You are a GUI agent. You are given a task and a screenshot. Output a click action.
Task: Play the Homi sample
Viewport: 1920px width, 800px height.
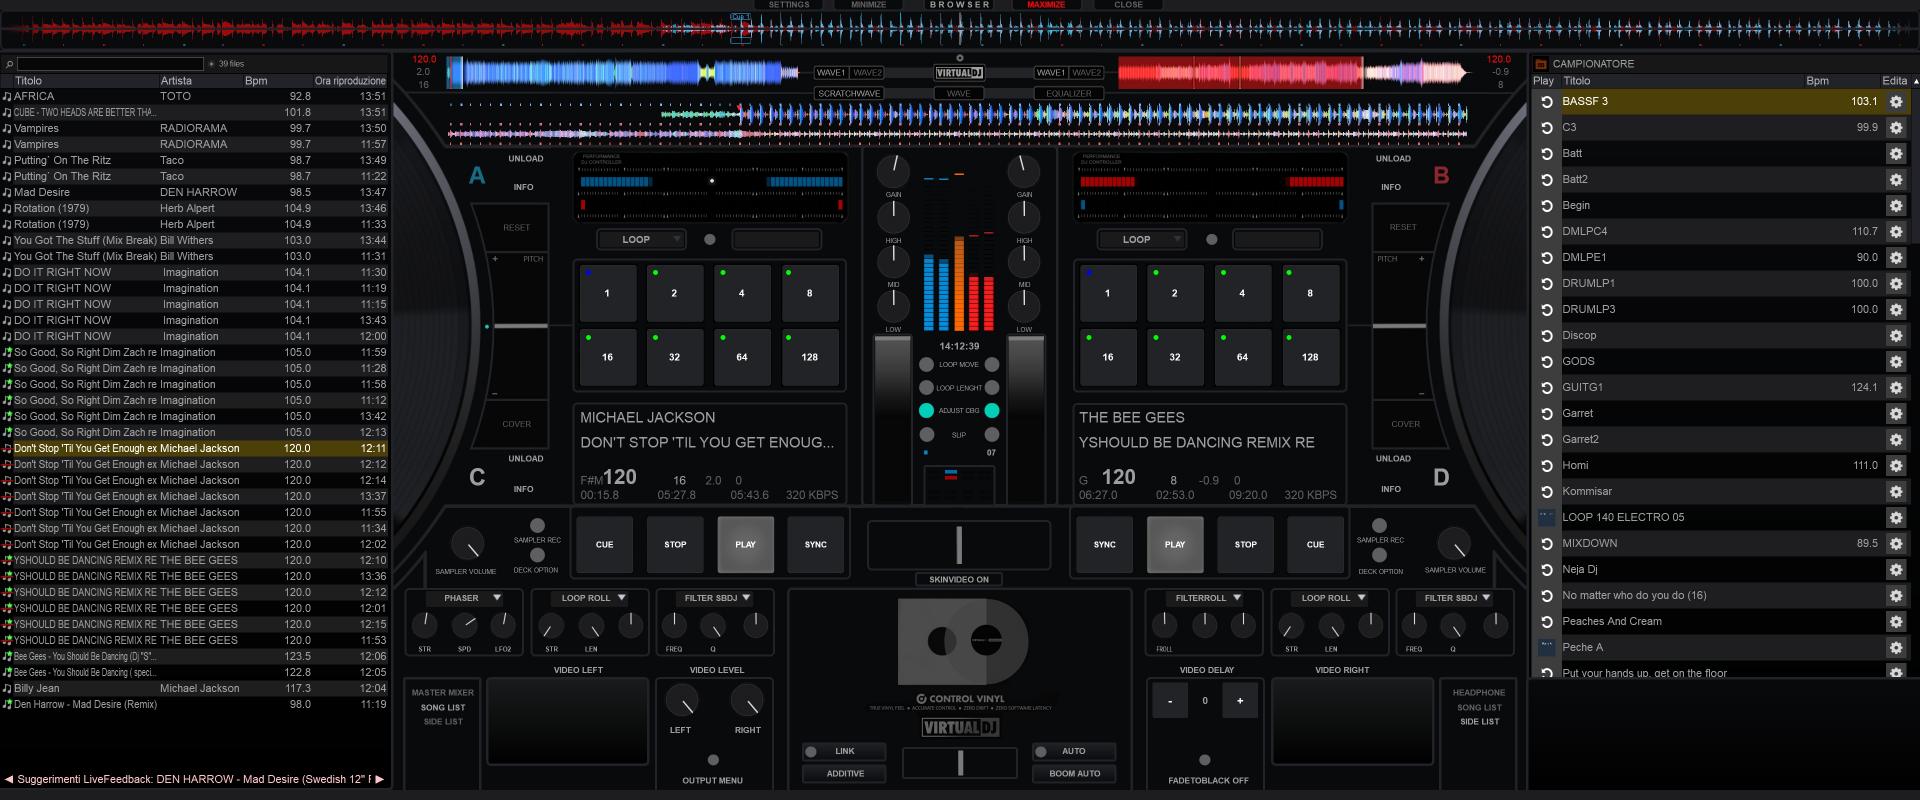[1546, 466]
